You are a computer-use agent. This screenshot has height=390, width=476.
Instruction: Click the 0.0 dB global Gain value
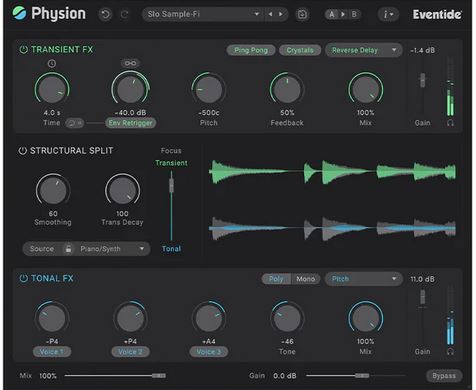pyautogui.click(x=285, y=376)
